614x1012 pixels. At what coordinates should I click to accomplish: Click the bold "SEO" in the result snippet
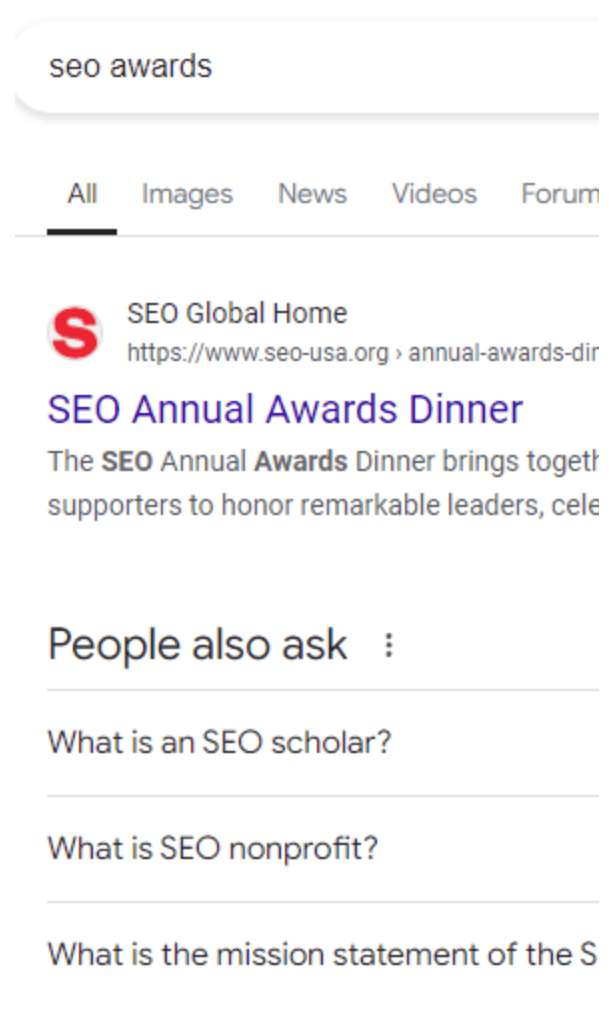[x=126, y=462]
